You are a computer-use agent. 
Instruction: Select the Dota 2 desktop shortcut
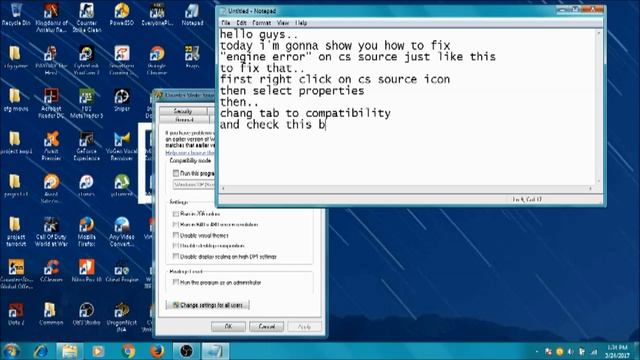click(x=16, y=314)
